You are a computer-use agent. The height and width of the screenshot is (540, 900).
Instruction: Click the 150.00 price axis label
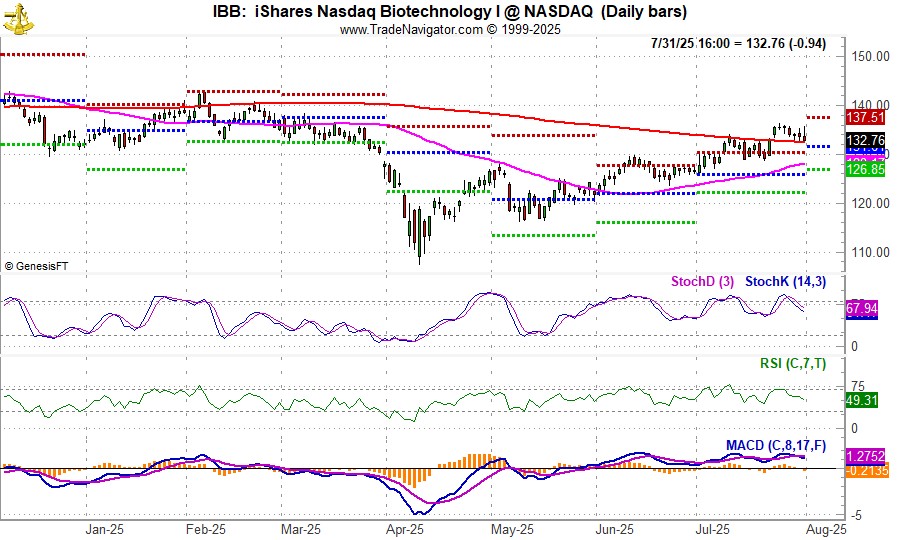coord(869,56)
